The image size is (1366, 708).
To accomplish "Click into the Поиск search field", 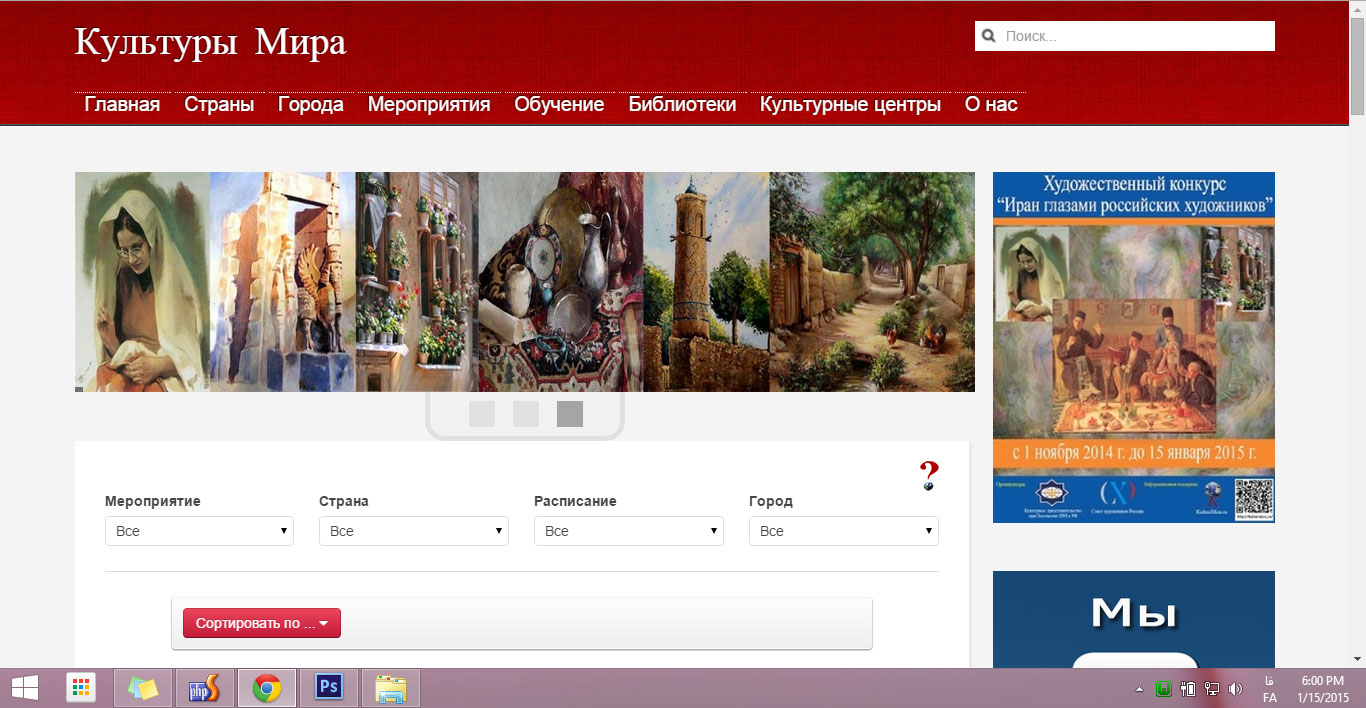I will [1135, 36].
